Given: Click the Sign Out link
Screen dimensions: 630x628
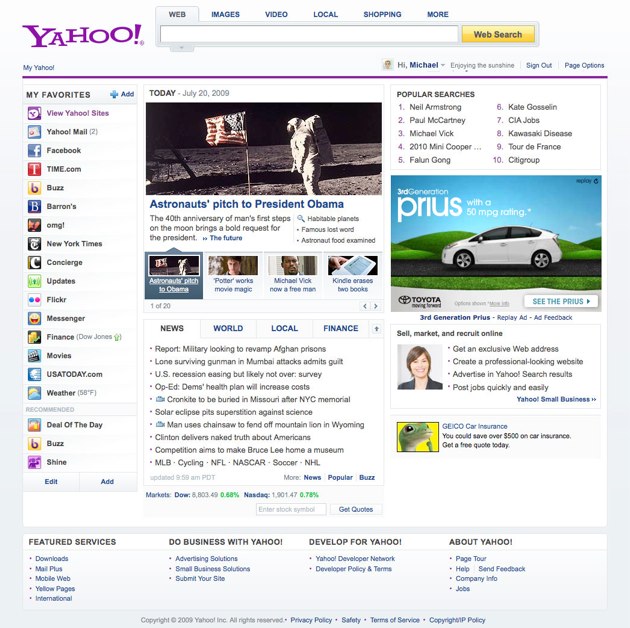Looking at the screenshot, I should click(539, 65).
